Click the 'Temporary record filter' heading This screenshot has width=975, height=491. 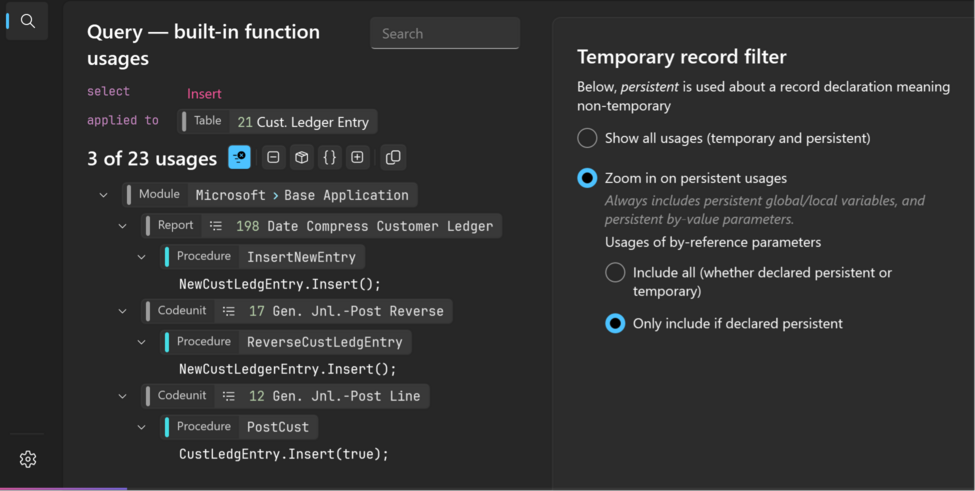682,57
